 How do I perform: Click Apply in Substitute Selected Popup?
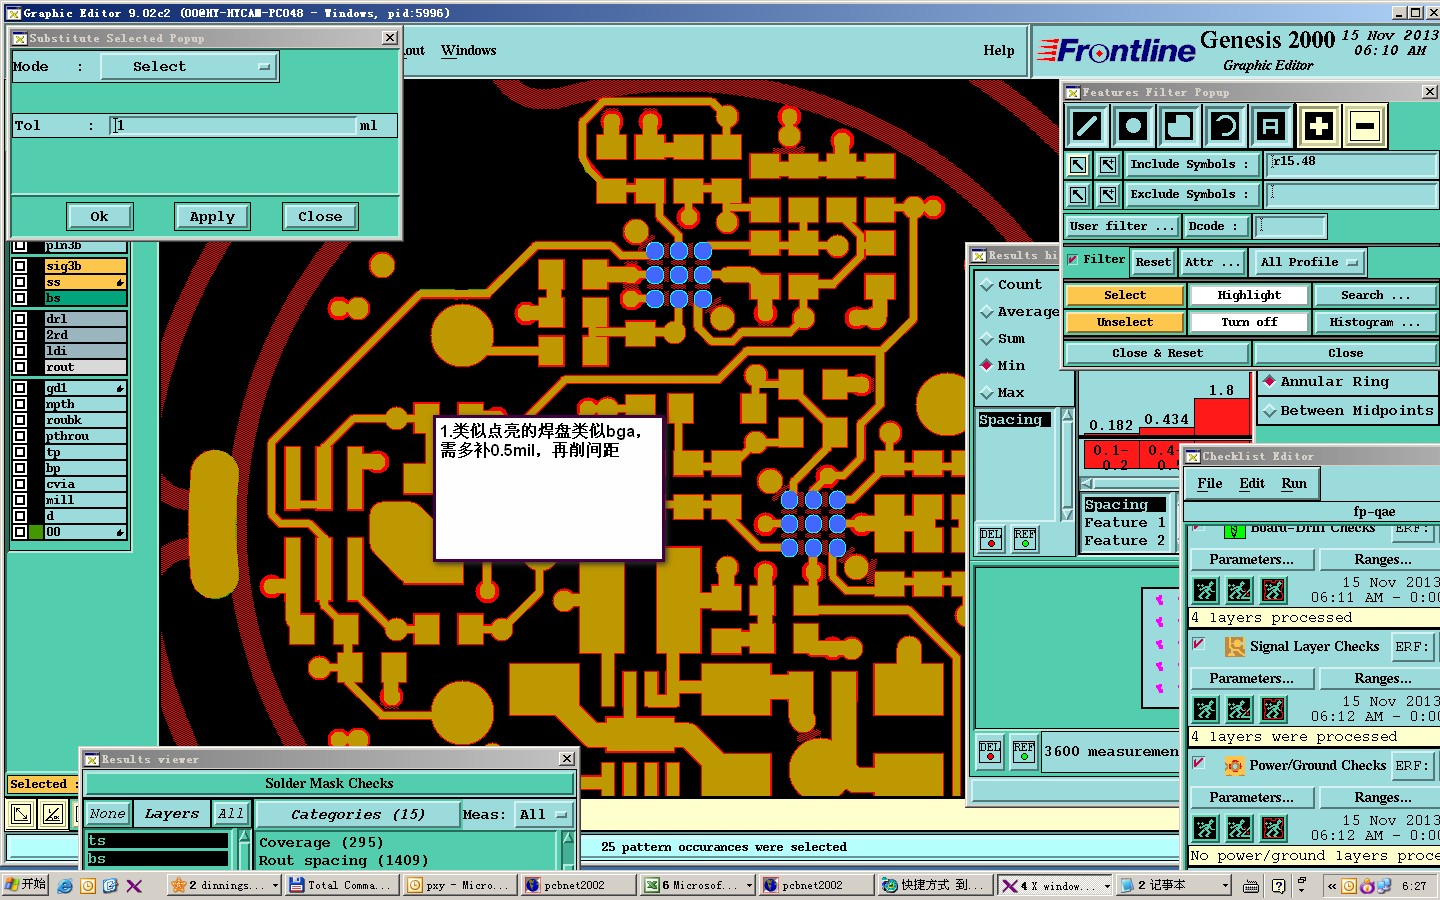tap(212, 217)
